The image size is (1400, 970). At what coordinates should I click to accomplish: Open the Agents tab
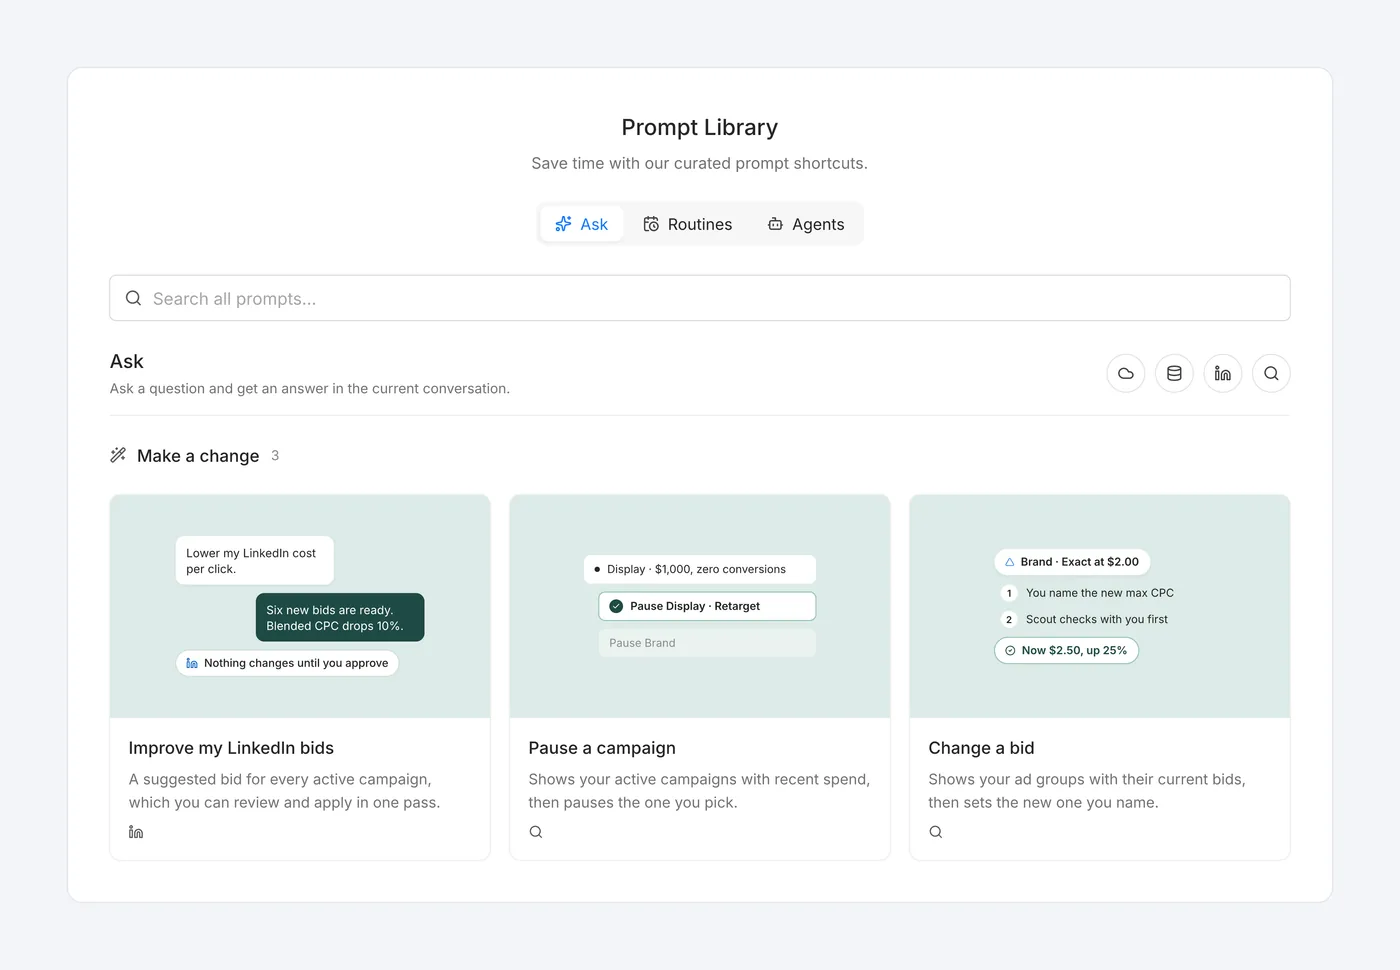pos(805,224)
